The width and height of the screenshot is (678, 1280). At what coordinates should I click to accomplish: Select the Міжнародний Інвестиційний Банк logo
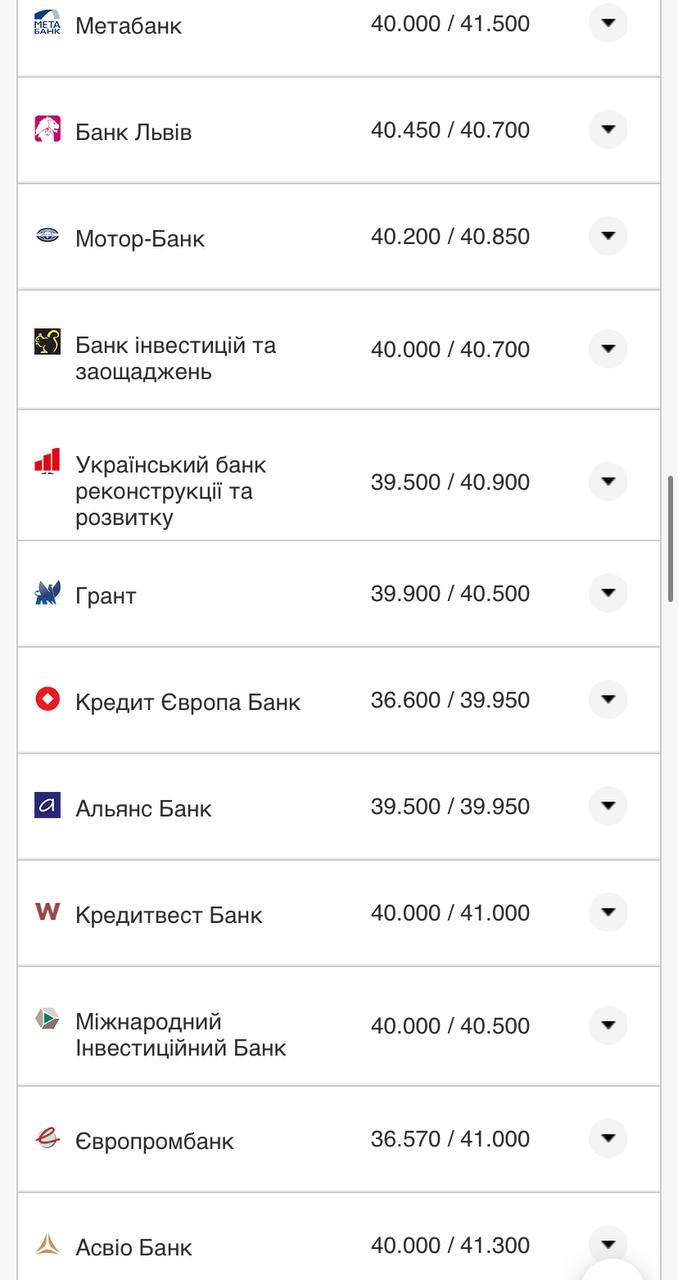(47, 1019)
